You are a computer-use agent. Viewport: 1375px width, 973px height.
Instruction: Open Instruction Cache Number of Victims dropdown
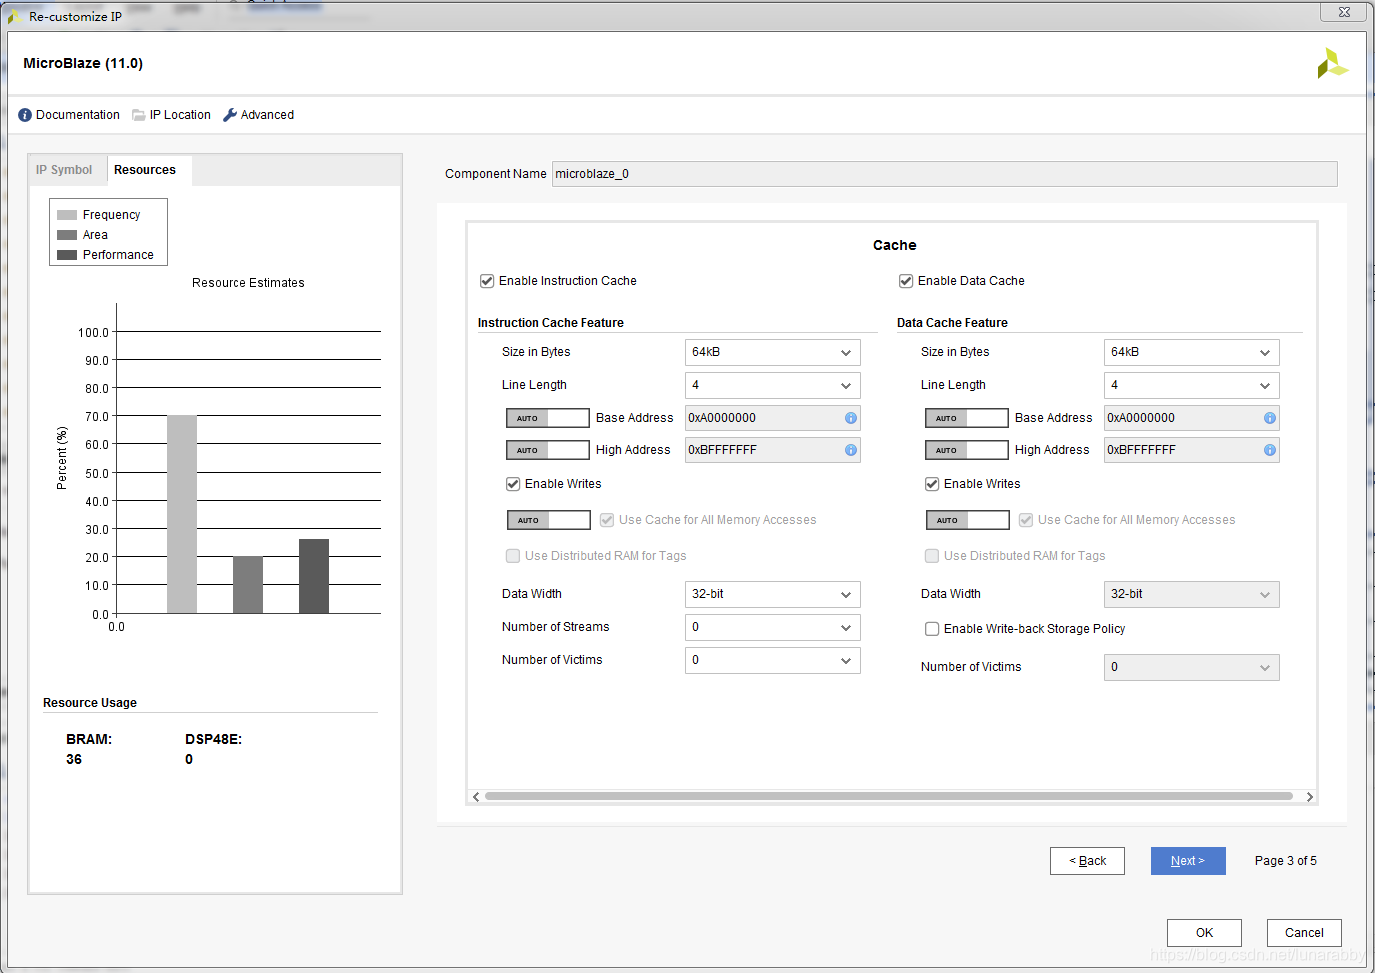point(773,660)
